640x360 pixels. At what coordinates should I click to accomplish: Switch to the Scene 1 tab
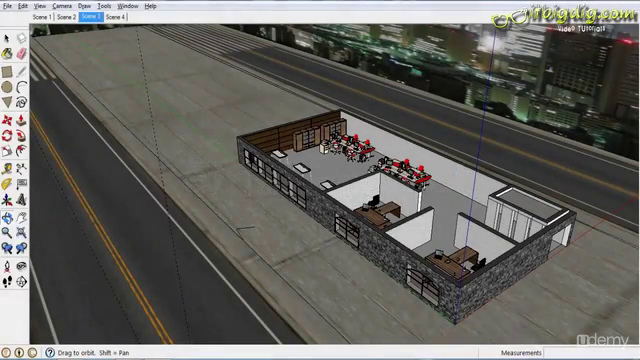pyautogui.click(x=42, y=17)
